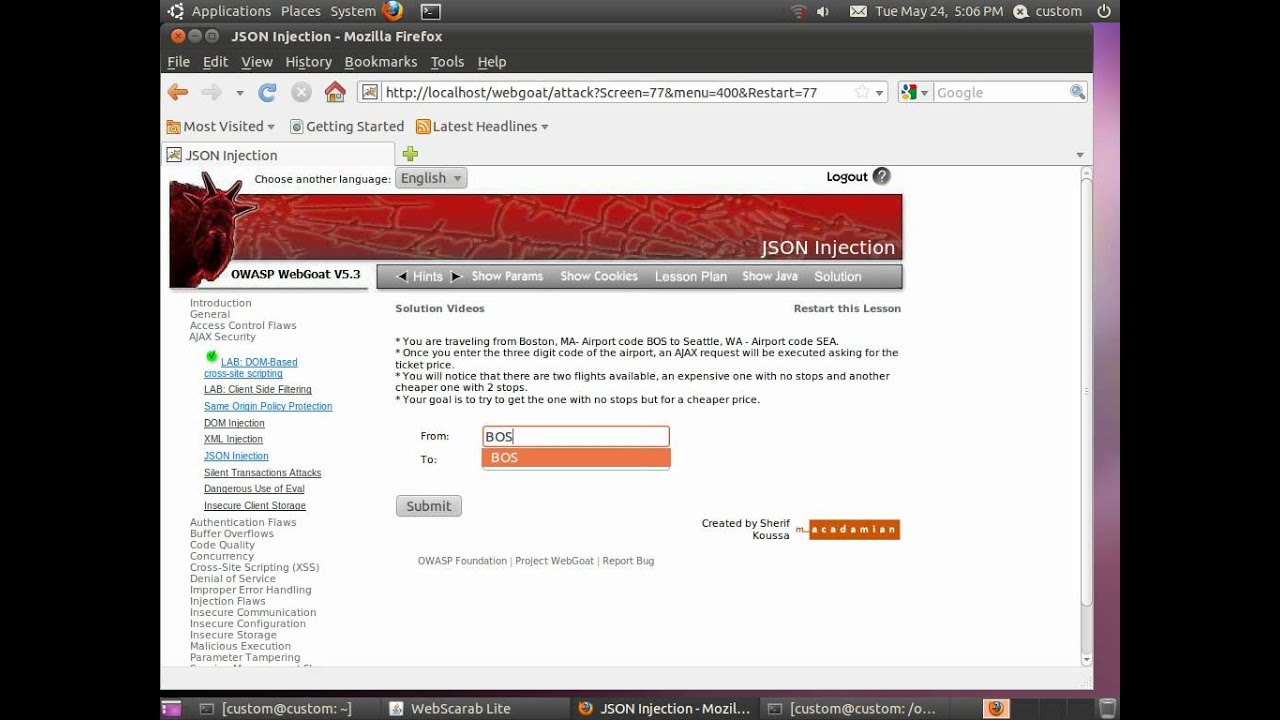Screen dimensions: 1280x720
Task: Open the Lesson Plan
Action: [x=691, y=277]
